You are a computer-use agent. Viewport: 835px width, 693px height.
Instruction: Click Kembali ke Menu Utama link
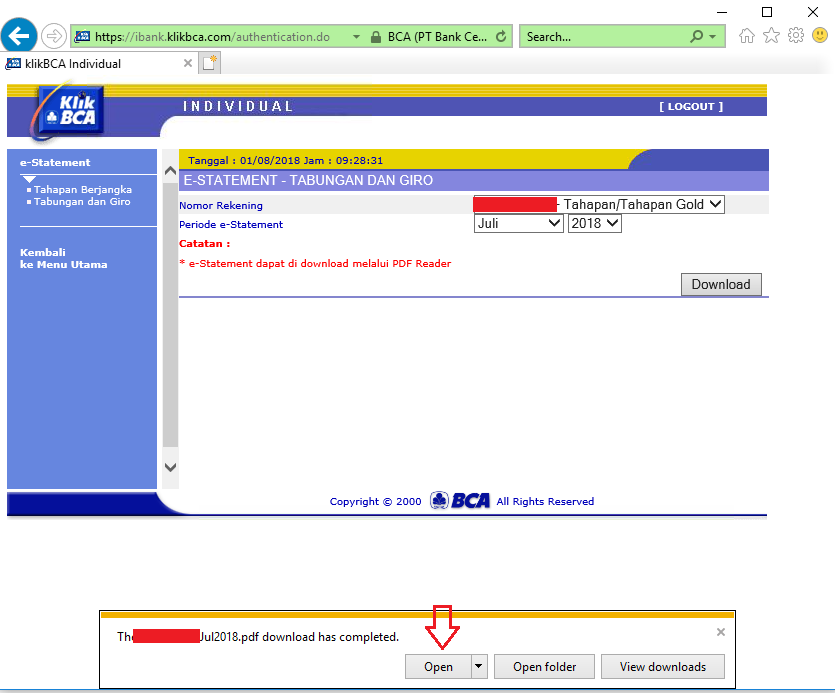pyautogui.click(x=63, y=258)
